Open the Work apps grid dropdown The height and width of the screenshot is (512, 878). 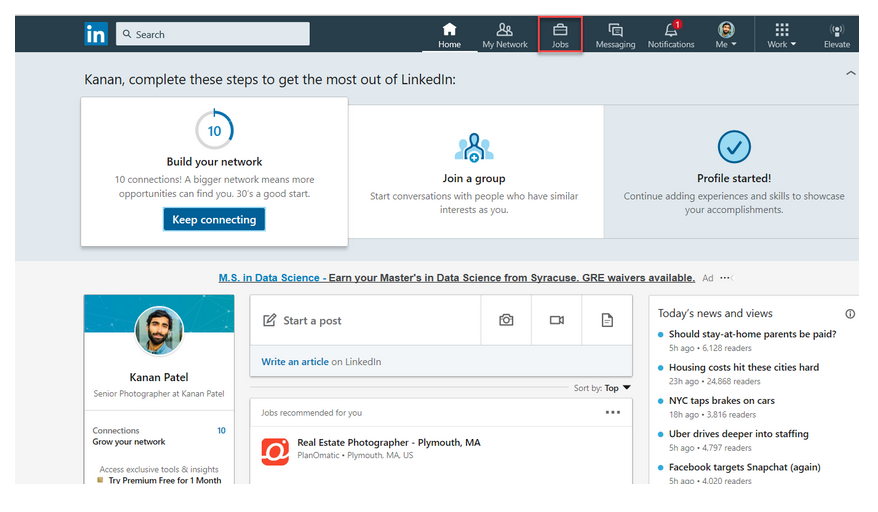tap(782, 35)
